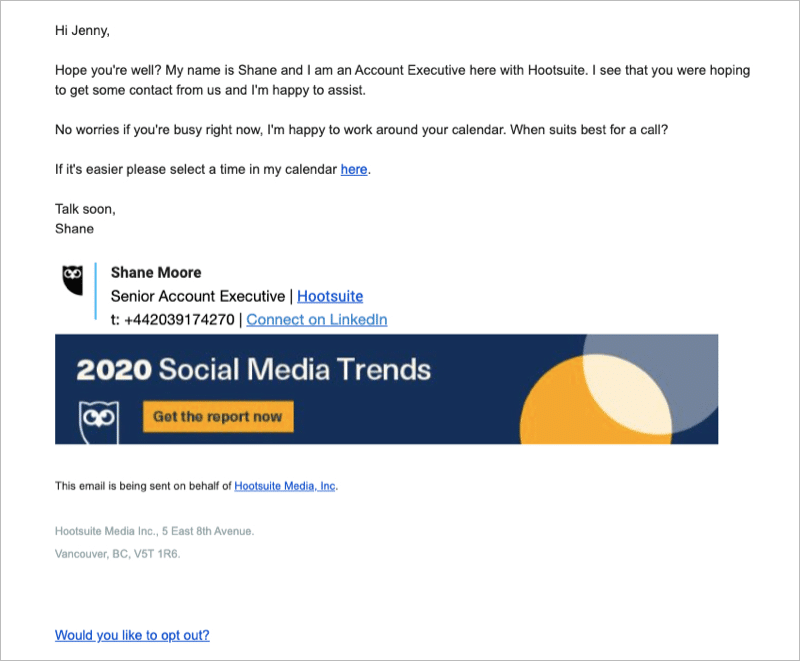This screenshot has width=800, height=661.
Task: Click the Senior Account Executive title text
Action: [x=198, y=296]
